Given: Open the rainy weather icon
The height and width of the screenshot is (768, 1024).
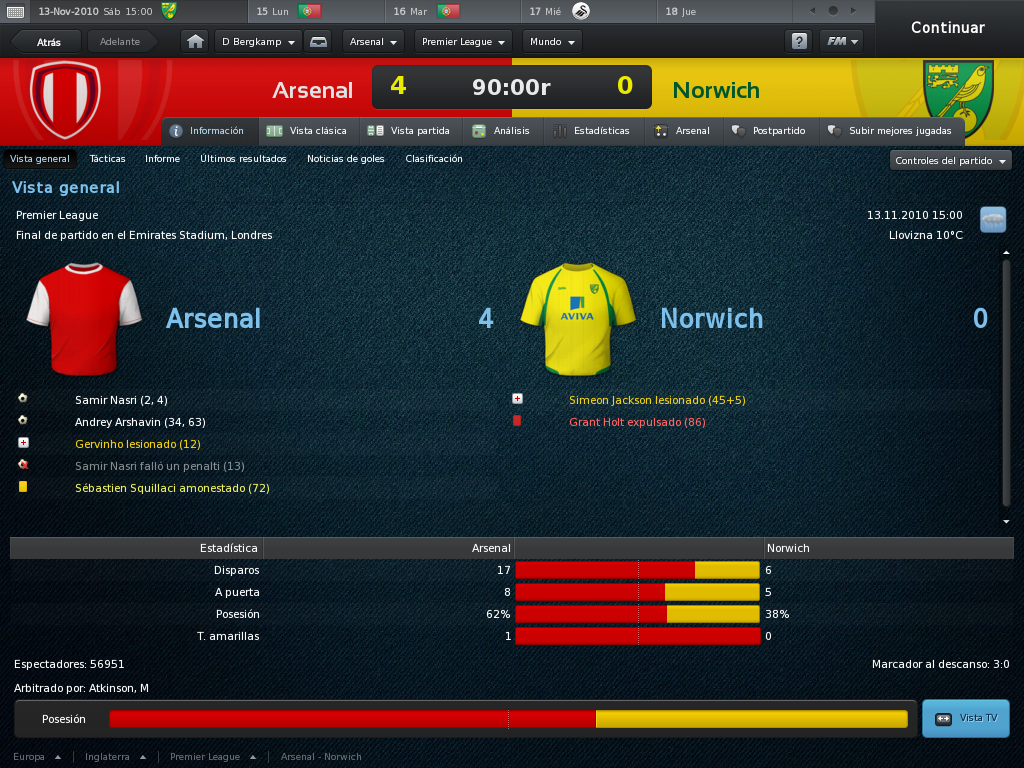Looking at the screenshot, I should [x=993, y=219].
